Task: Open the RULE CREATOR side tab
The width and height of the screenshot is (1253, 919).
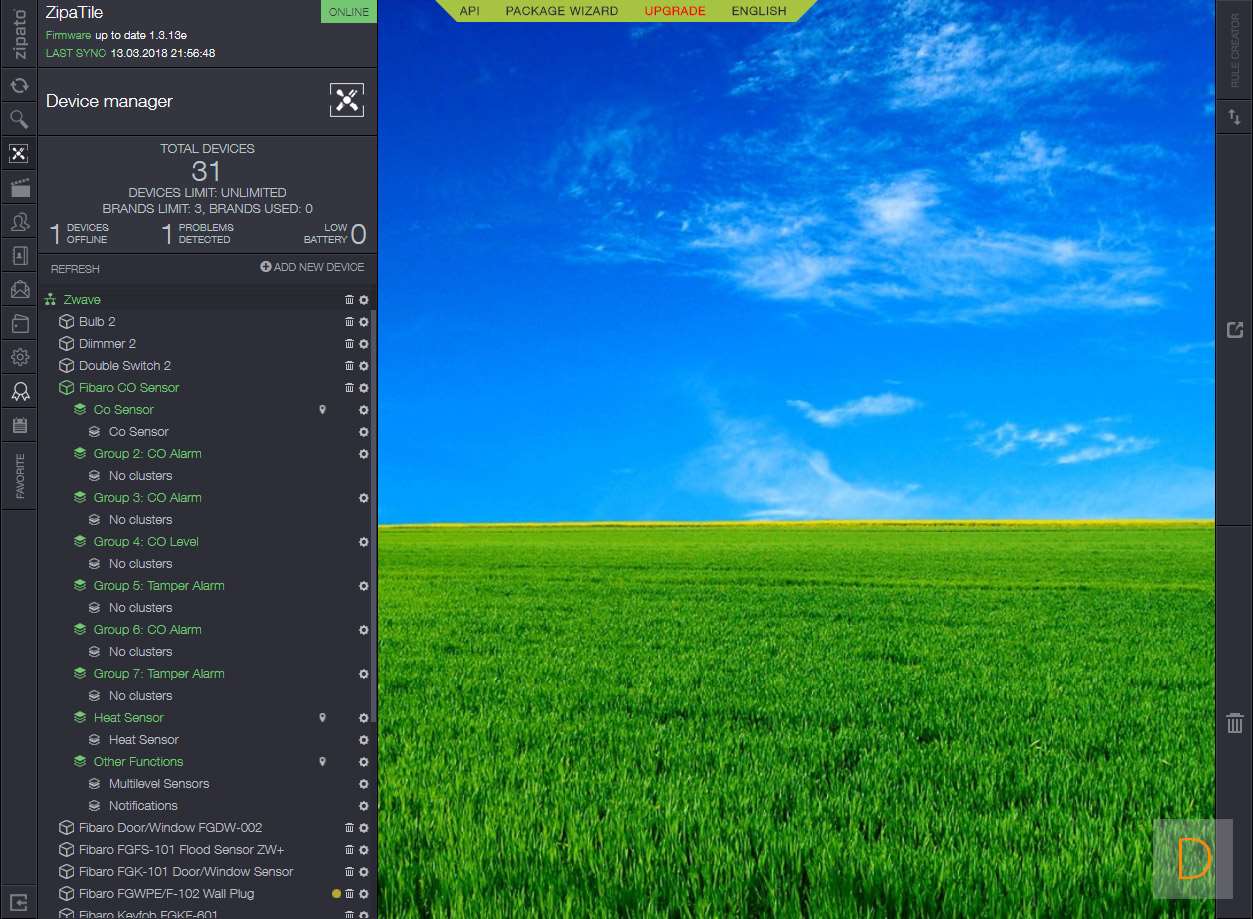Action: 1235,50
